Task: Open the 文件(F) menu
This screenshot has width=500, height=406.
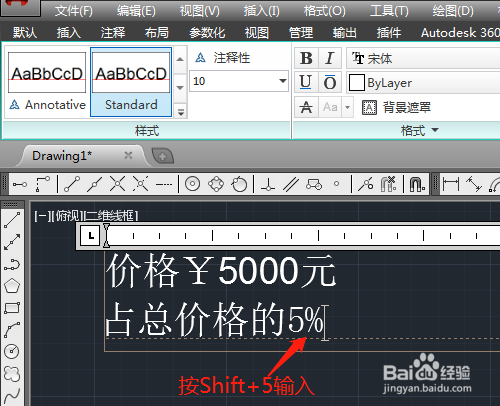Action: coord(74,11)
